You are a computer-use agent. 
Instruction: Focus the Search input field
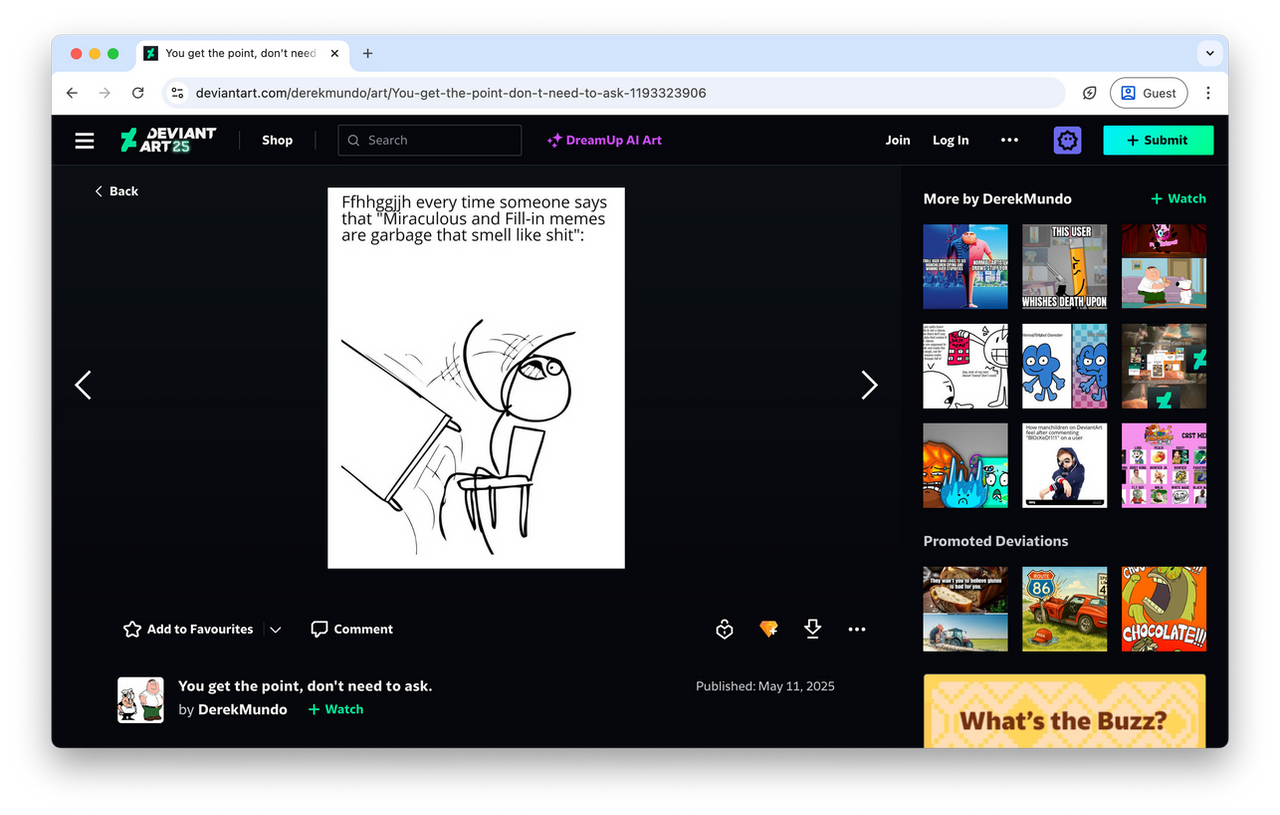pyautogui.click(x=430, y=140)
